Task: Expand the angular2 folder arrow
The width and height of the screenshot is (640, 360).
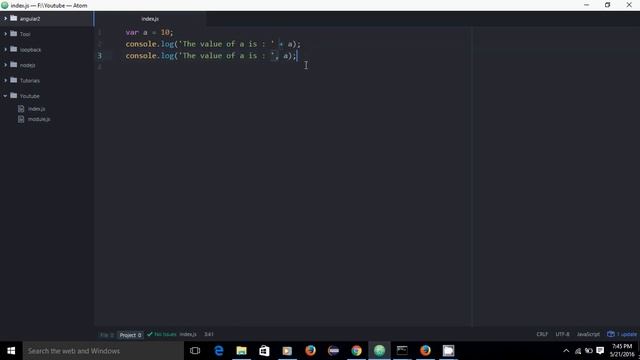Action: point(5,19)
